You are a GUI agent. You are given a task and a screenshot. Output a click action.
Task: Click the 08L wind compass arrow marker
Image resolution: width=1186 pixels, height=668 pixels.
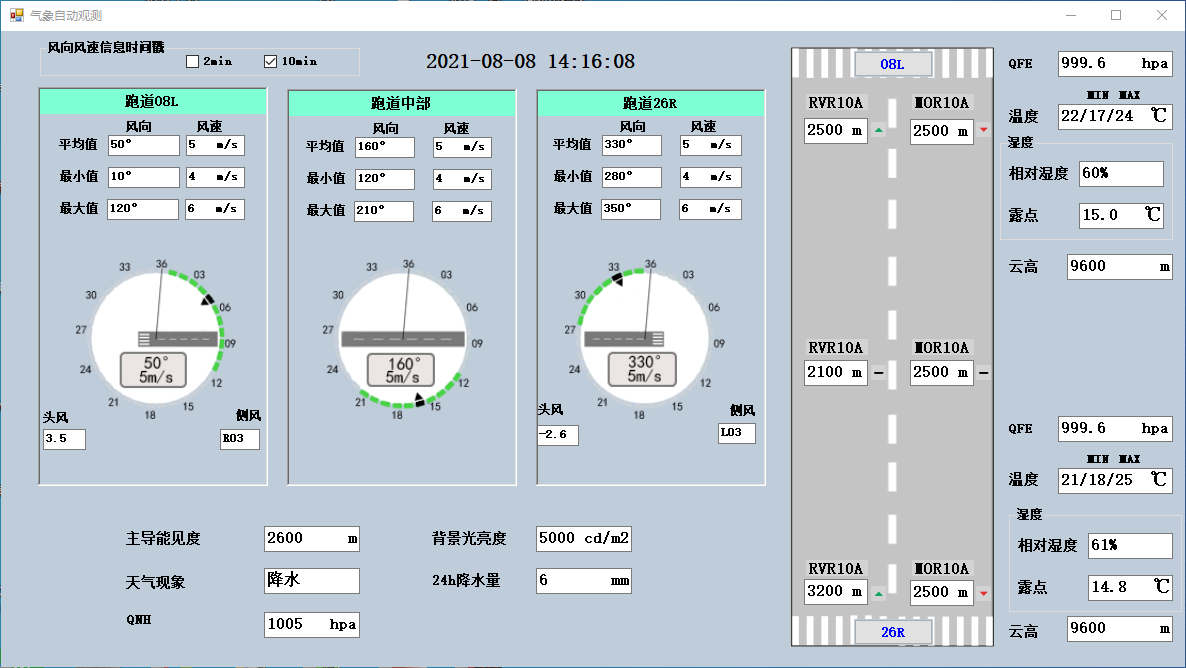tap(208, 300)
